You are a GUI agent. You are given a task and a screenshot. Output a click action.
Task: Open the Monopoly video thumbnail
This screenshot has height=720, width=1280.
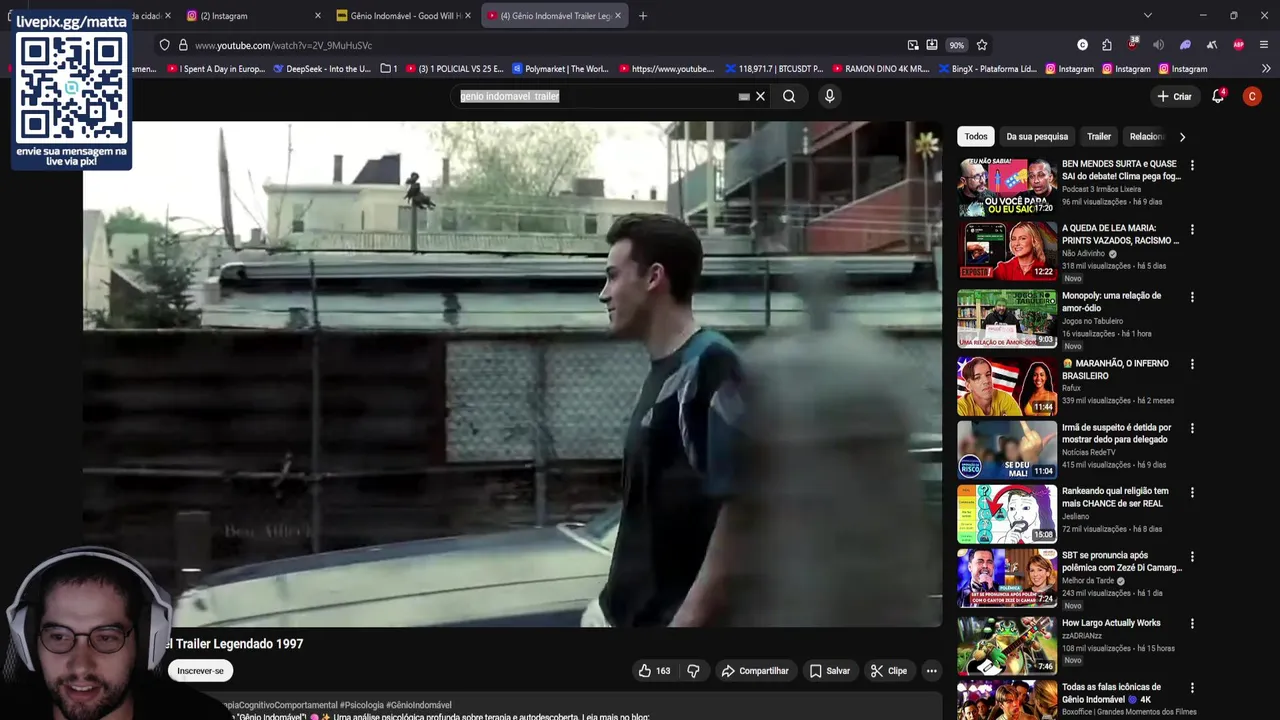(x=1007, y=318)
